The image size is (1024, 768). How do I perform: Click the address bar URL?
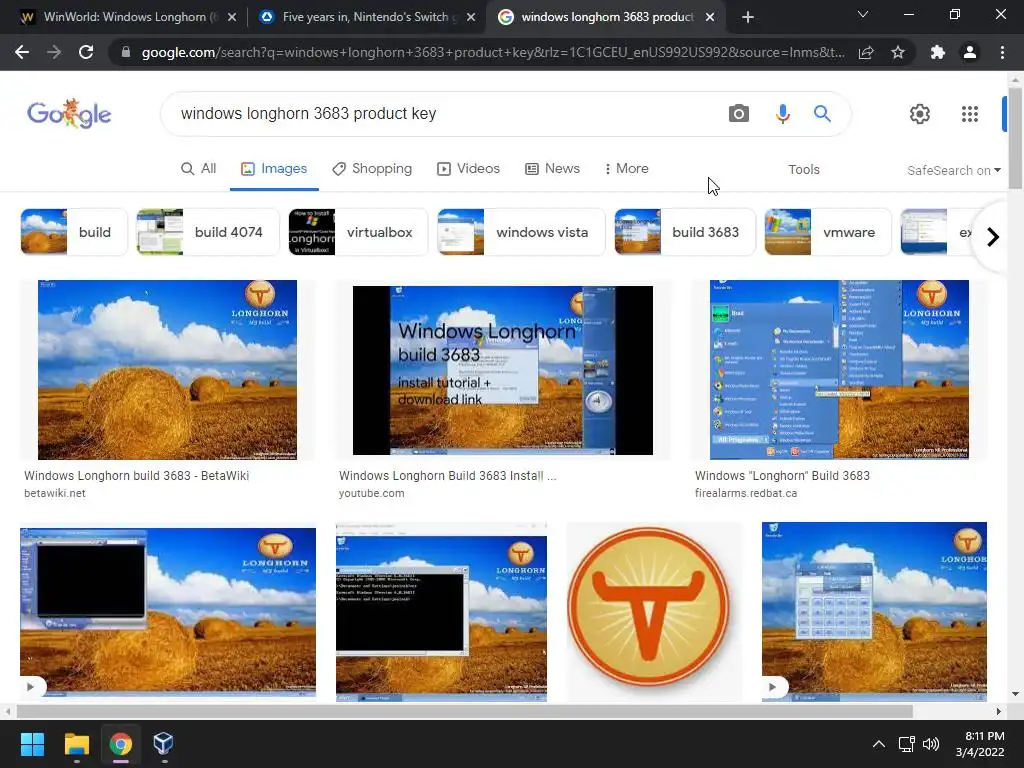coord(493,52)
